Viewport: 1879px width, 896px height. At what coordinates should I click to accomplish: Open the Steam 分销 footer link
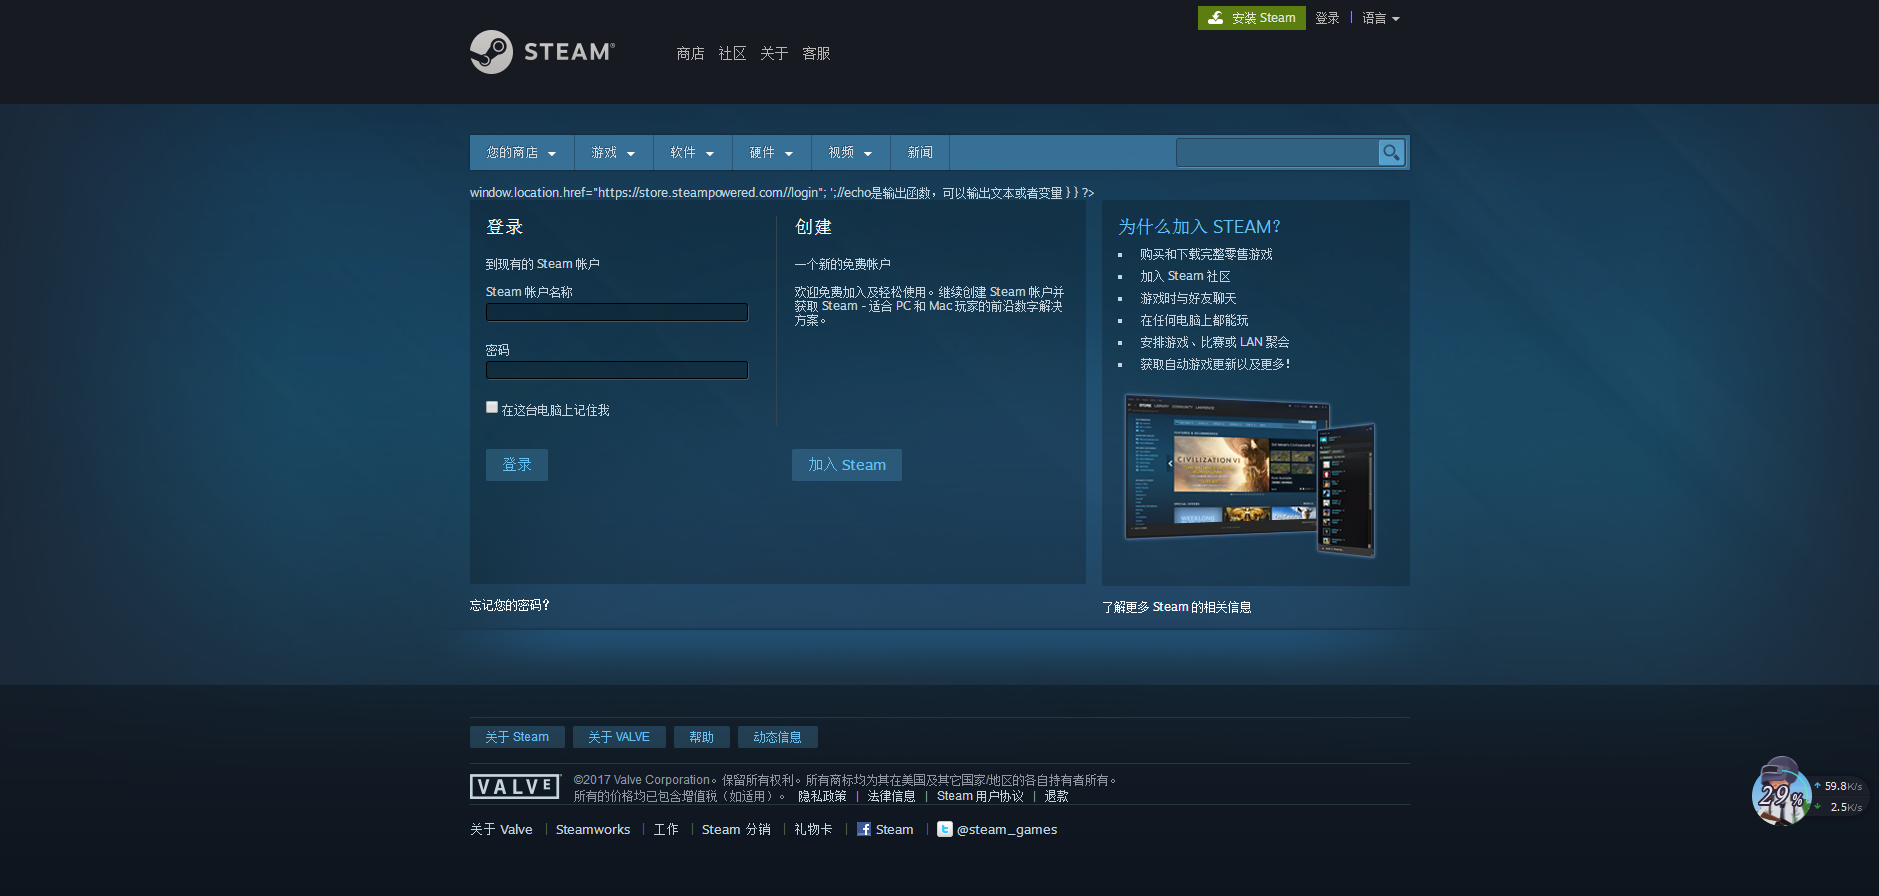click(x=736, y=829)
